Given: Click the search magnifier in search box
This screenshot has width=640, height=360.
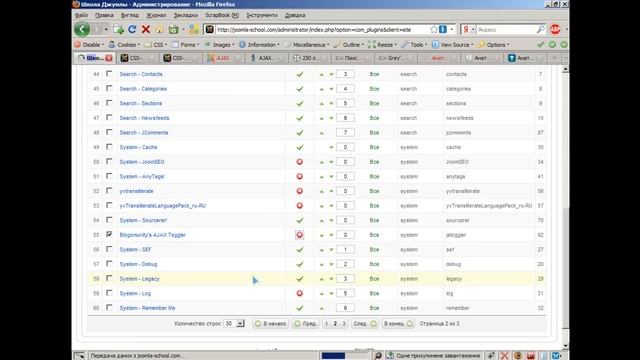Looking at the screenshot, I should click(540, 29).
